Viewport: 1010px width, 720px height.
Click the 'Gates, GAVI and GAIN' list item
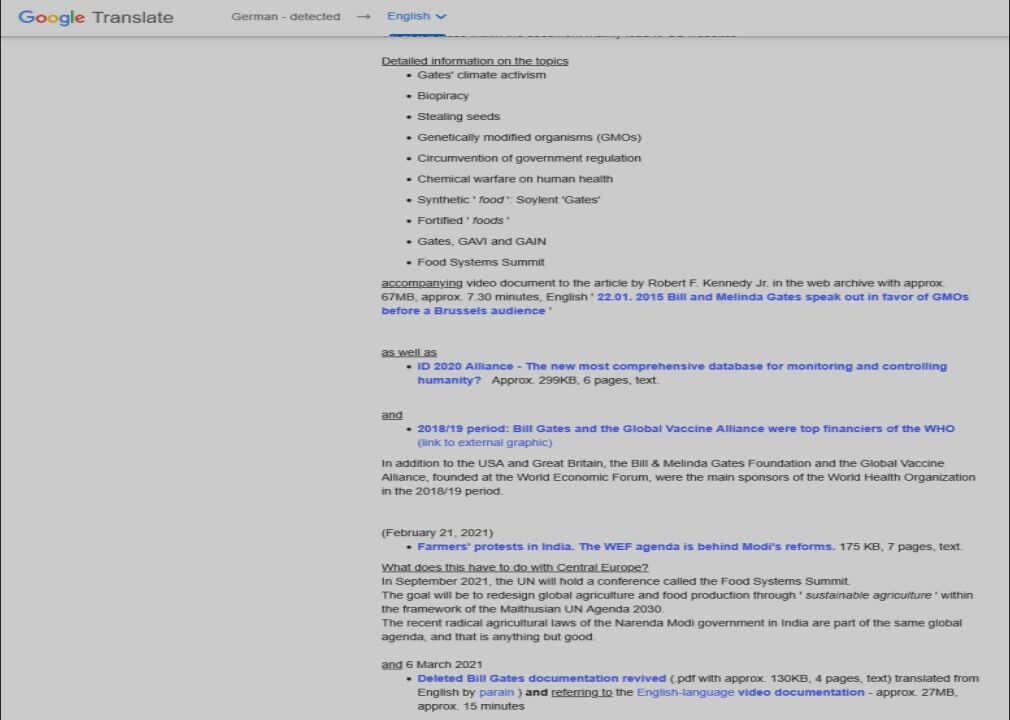tap(482, 242)
